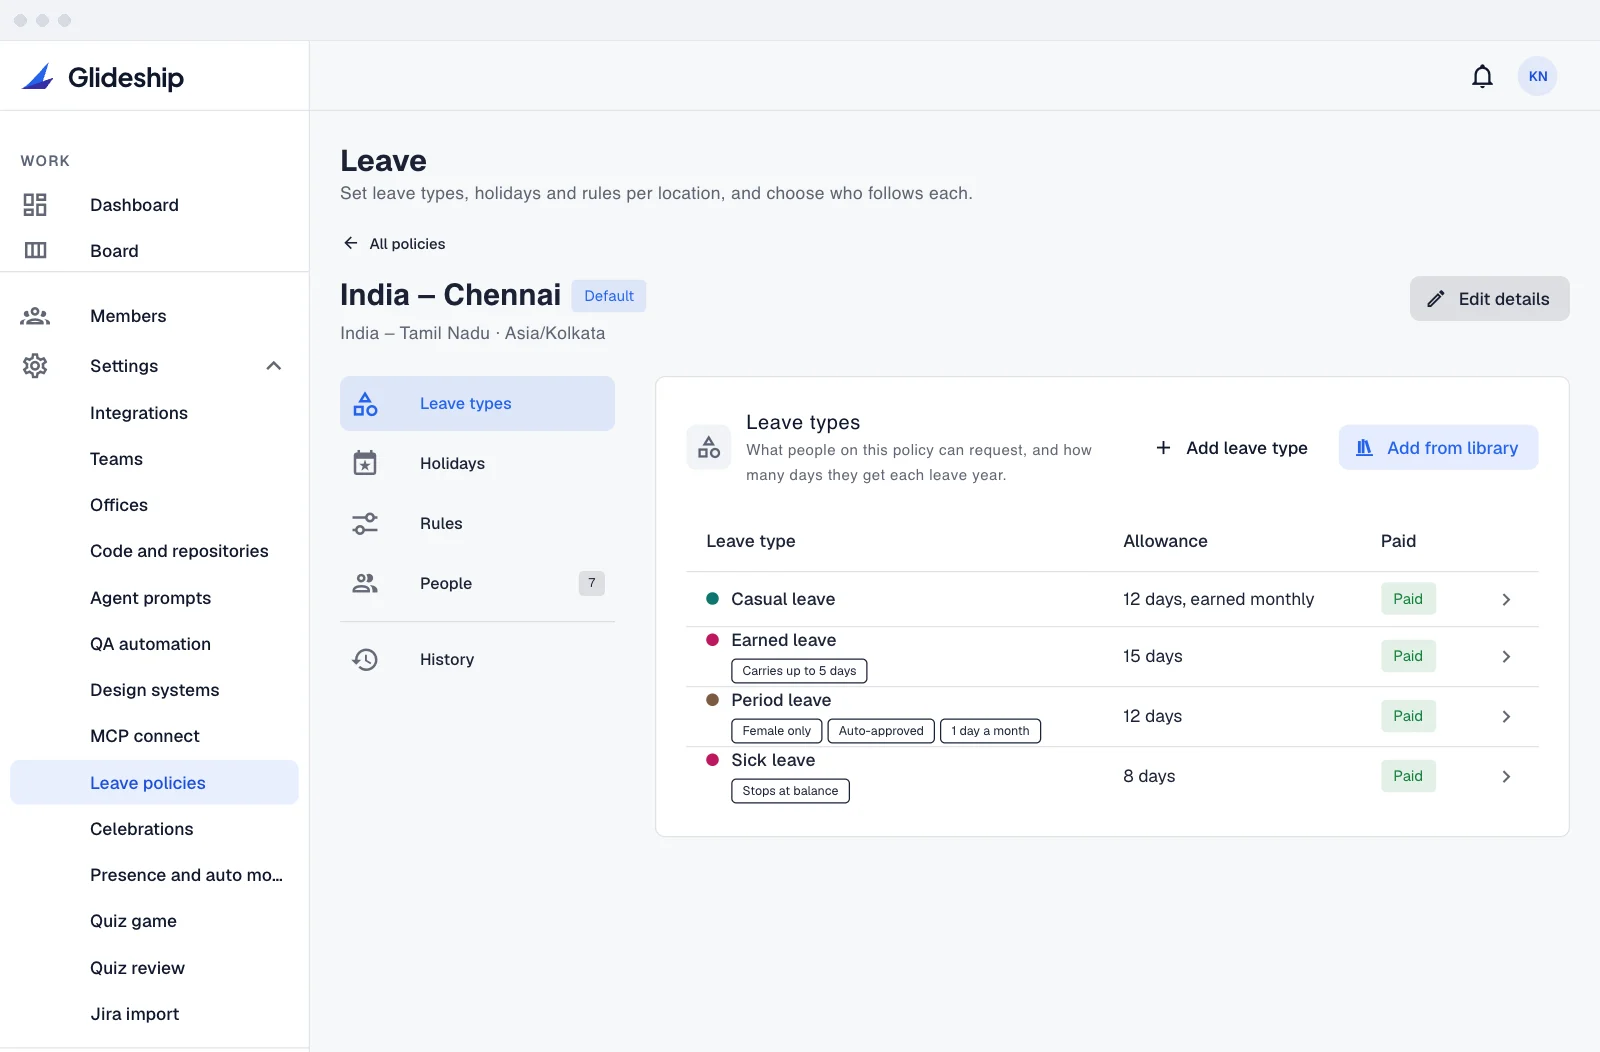Click the Earned leave magenta color dot
The image size is (1600, 1052).
click(712, 640)
